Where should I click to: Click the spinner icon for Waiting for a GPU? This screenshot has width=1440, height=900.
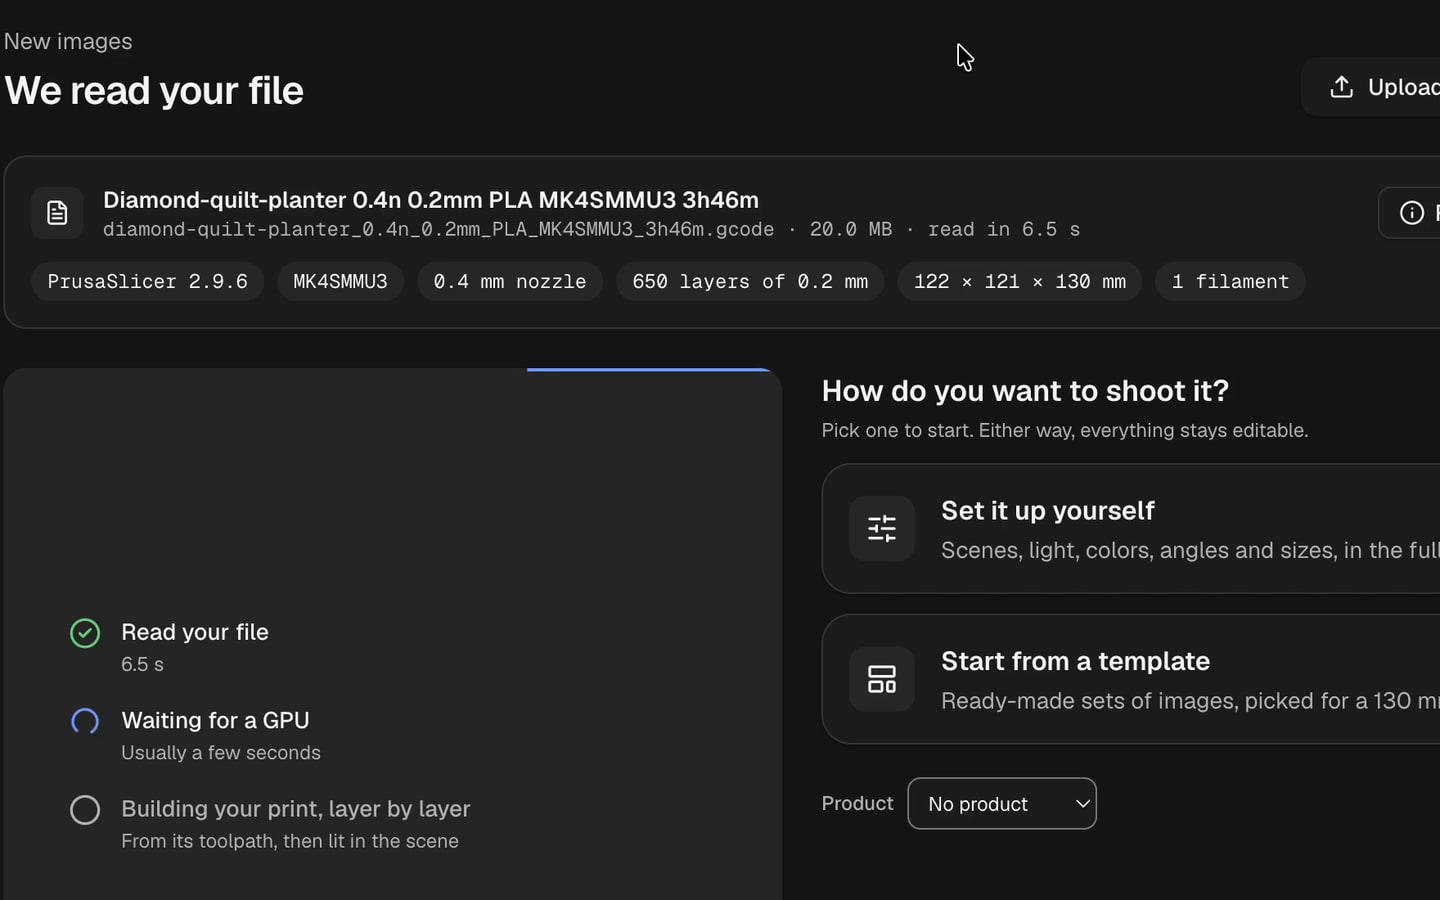(x=85, y=721)
